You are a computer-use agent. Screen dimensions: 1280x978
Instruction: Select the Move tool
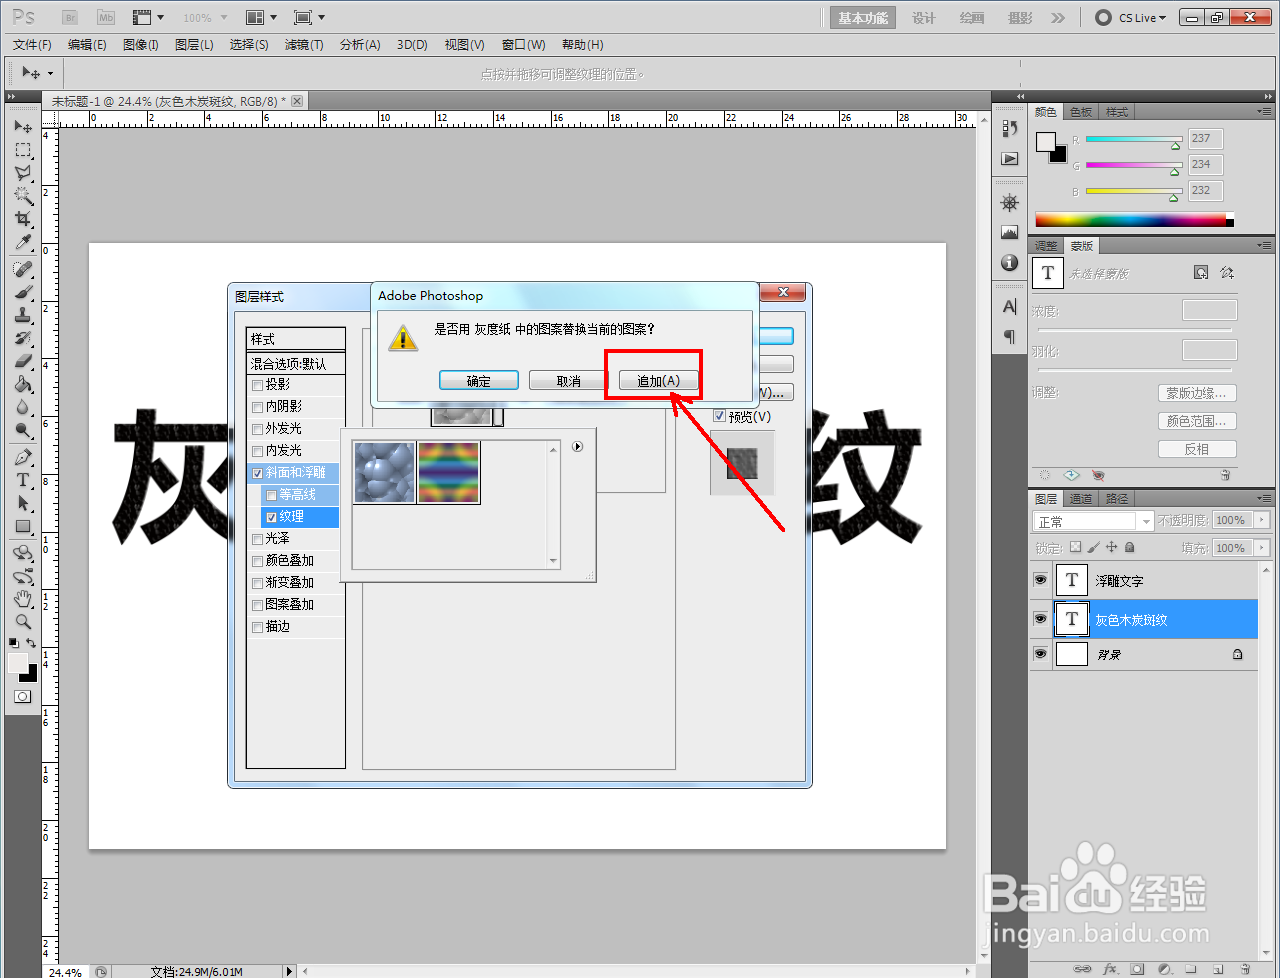[x=23, y=127]
